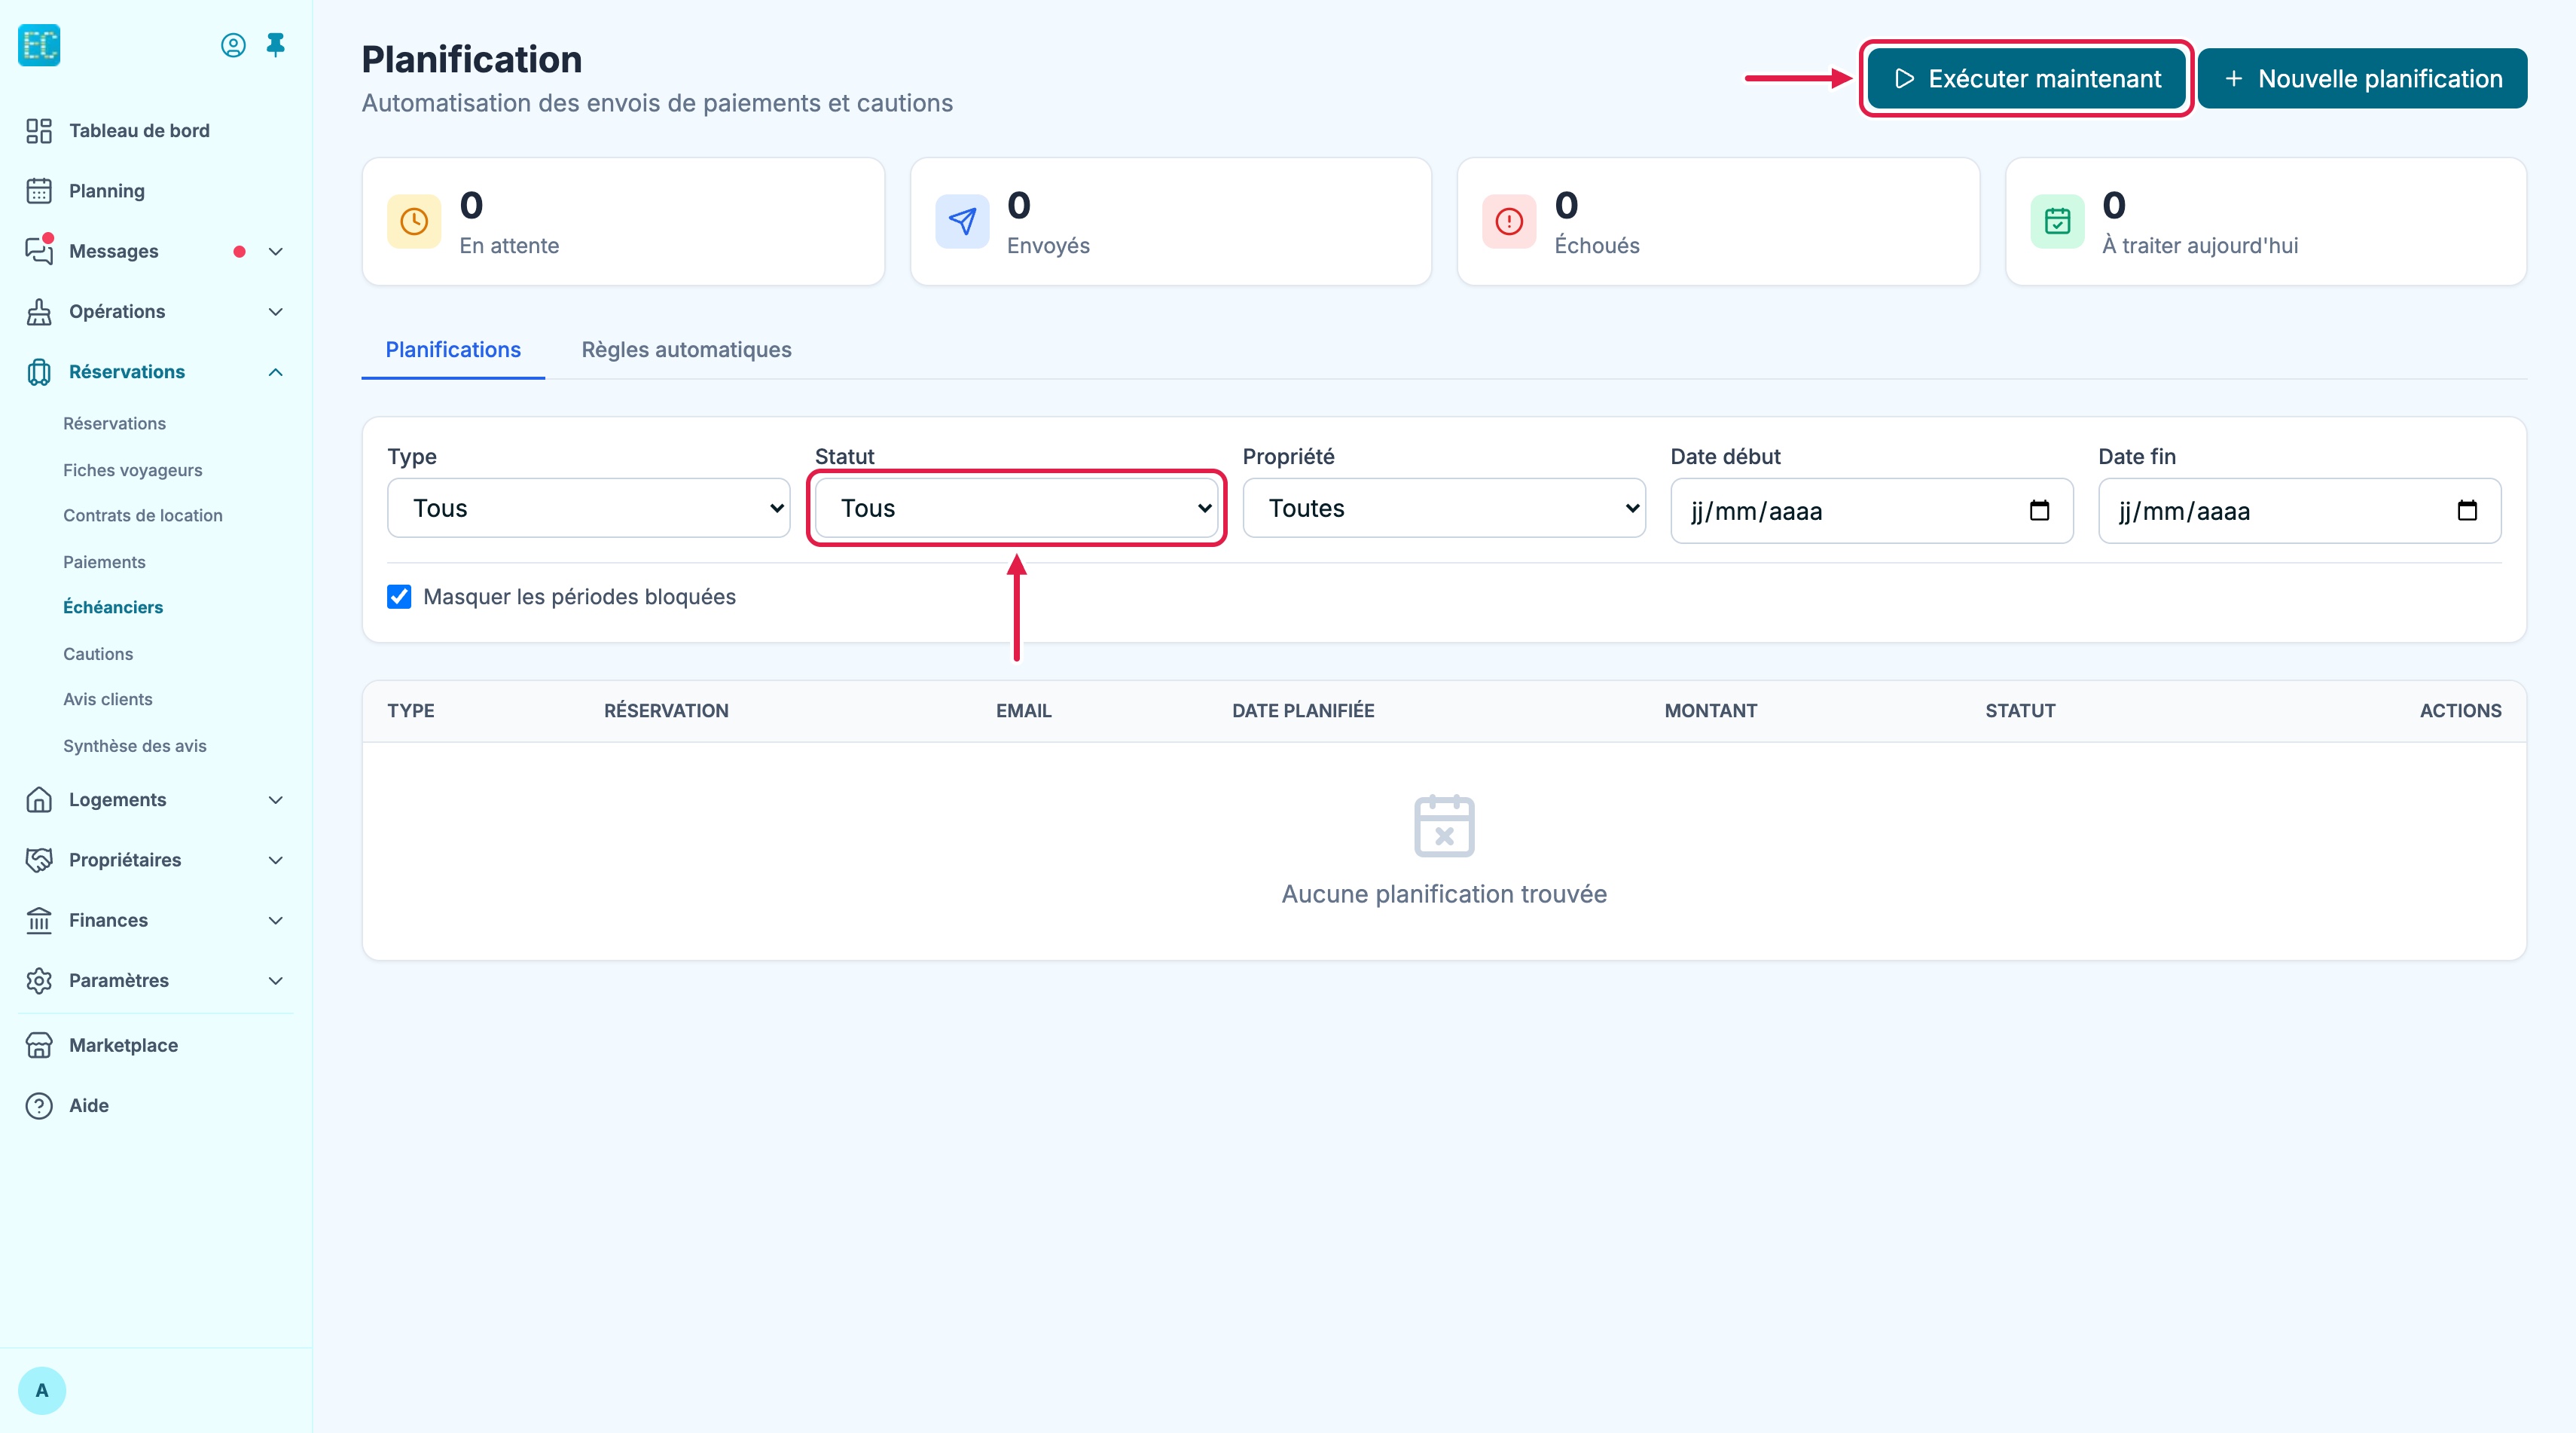The image size is (2576, 1433).
Task: Open the Statut filter dropdown
Action: click(1017, 508)
